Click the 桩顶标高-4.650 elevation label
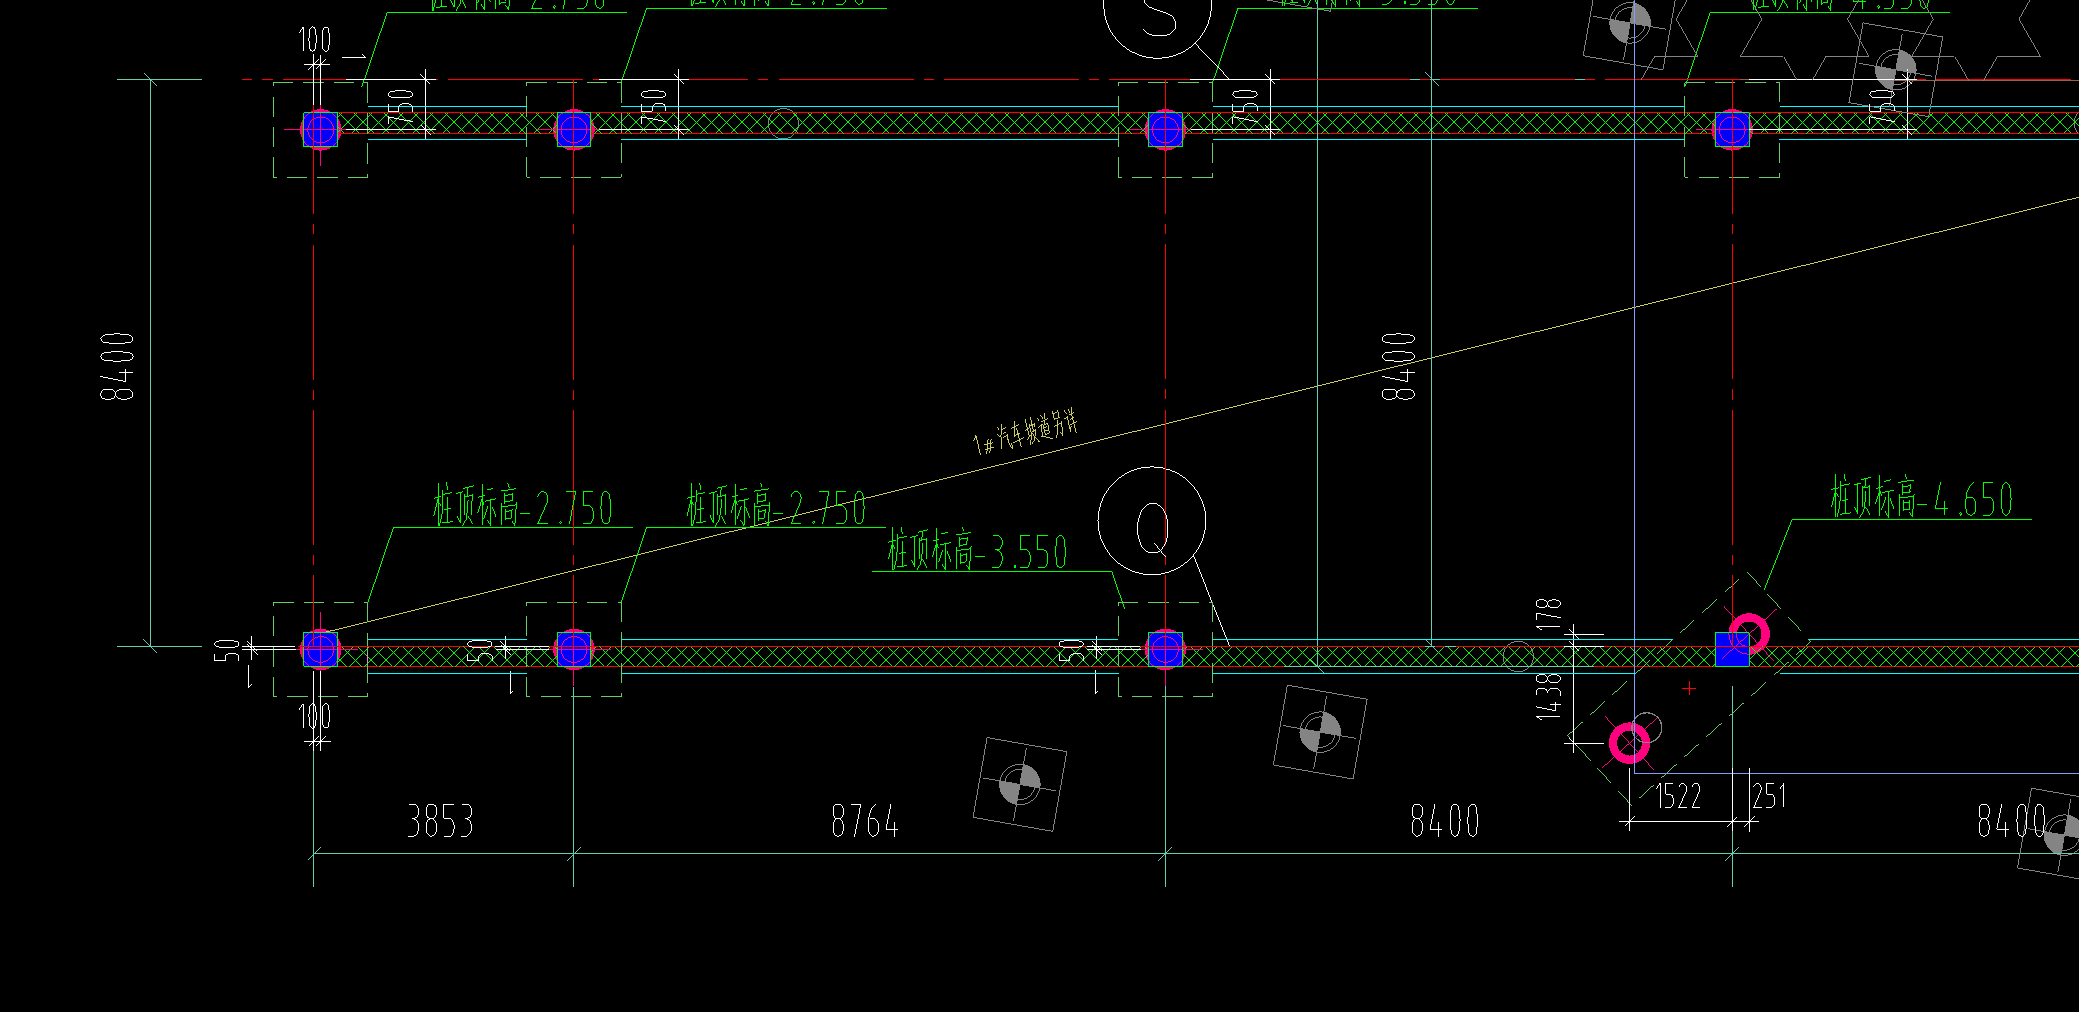Viewport: 2079px width, 1012px height. [1921, 498]
